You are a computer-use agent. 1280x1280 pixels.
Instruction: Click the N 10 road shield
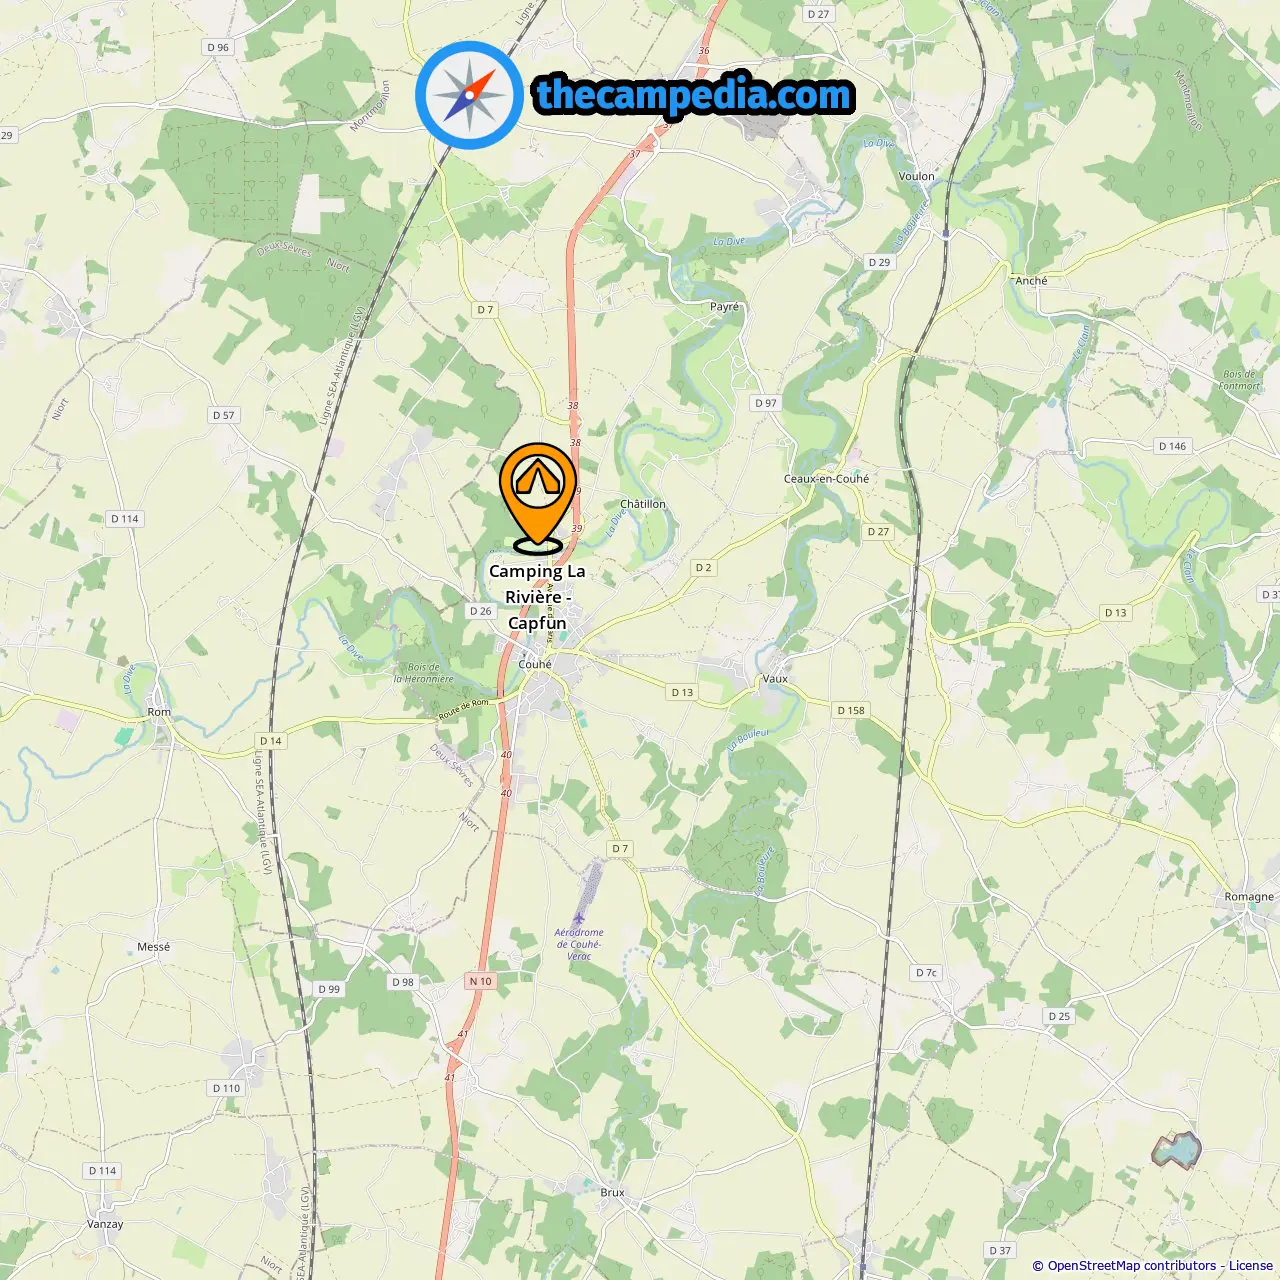[x=481, y=981]
